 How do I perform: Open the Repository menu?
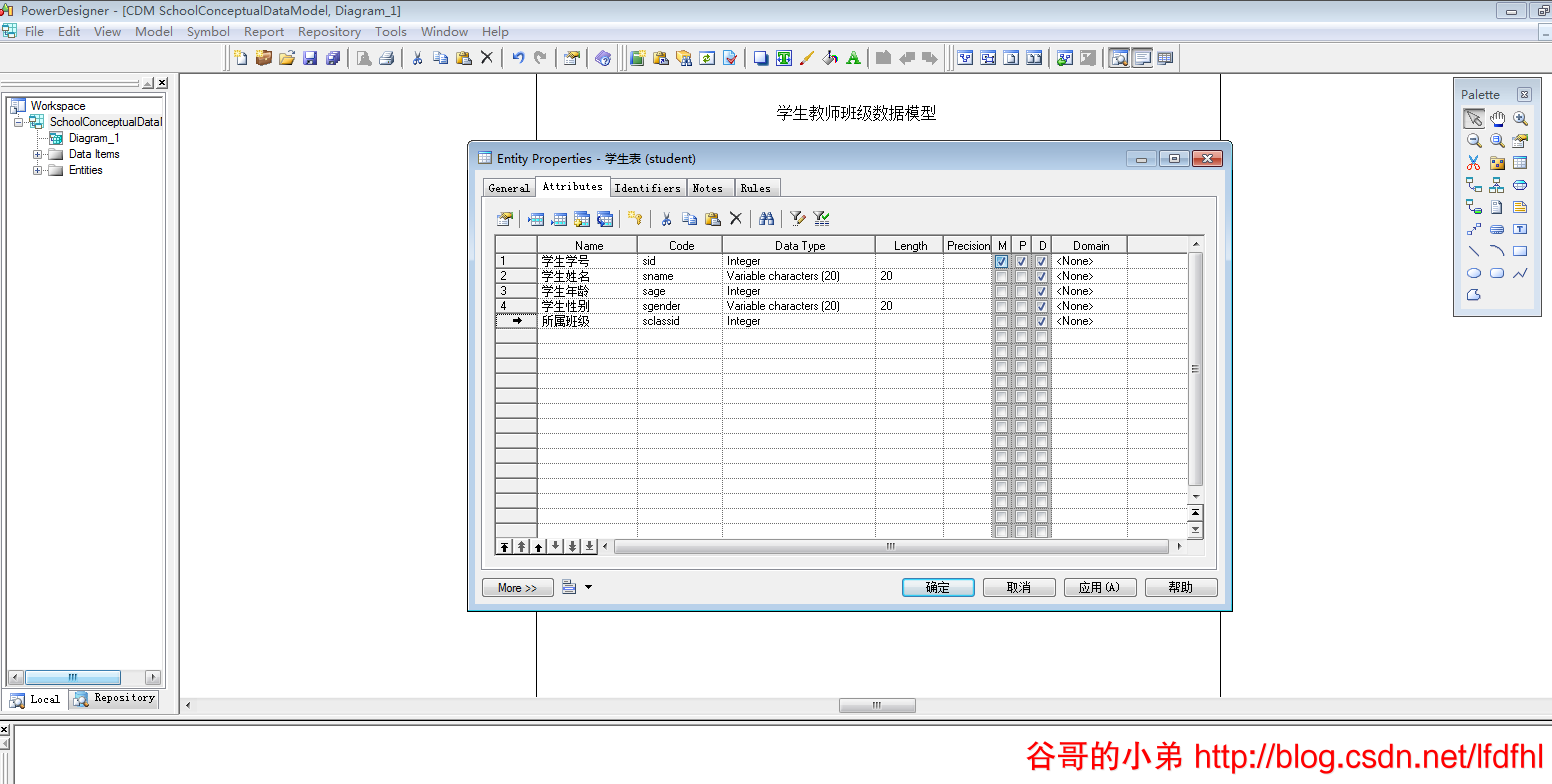[329, 31]
